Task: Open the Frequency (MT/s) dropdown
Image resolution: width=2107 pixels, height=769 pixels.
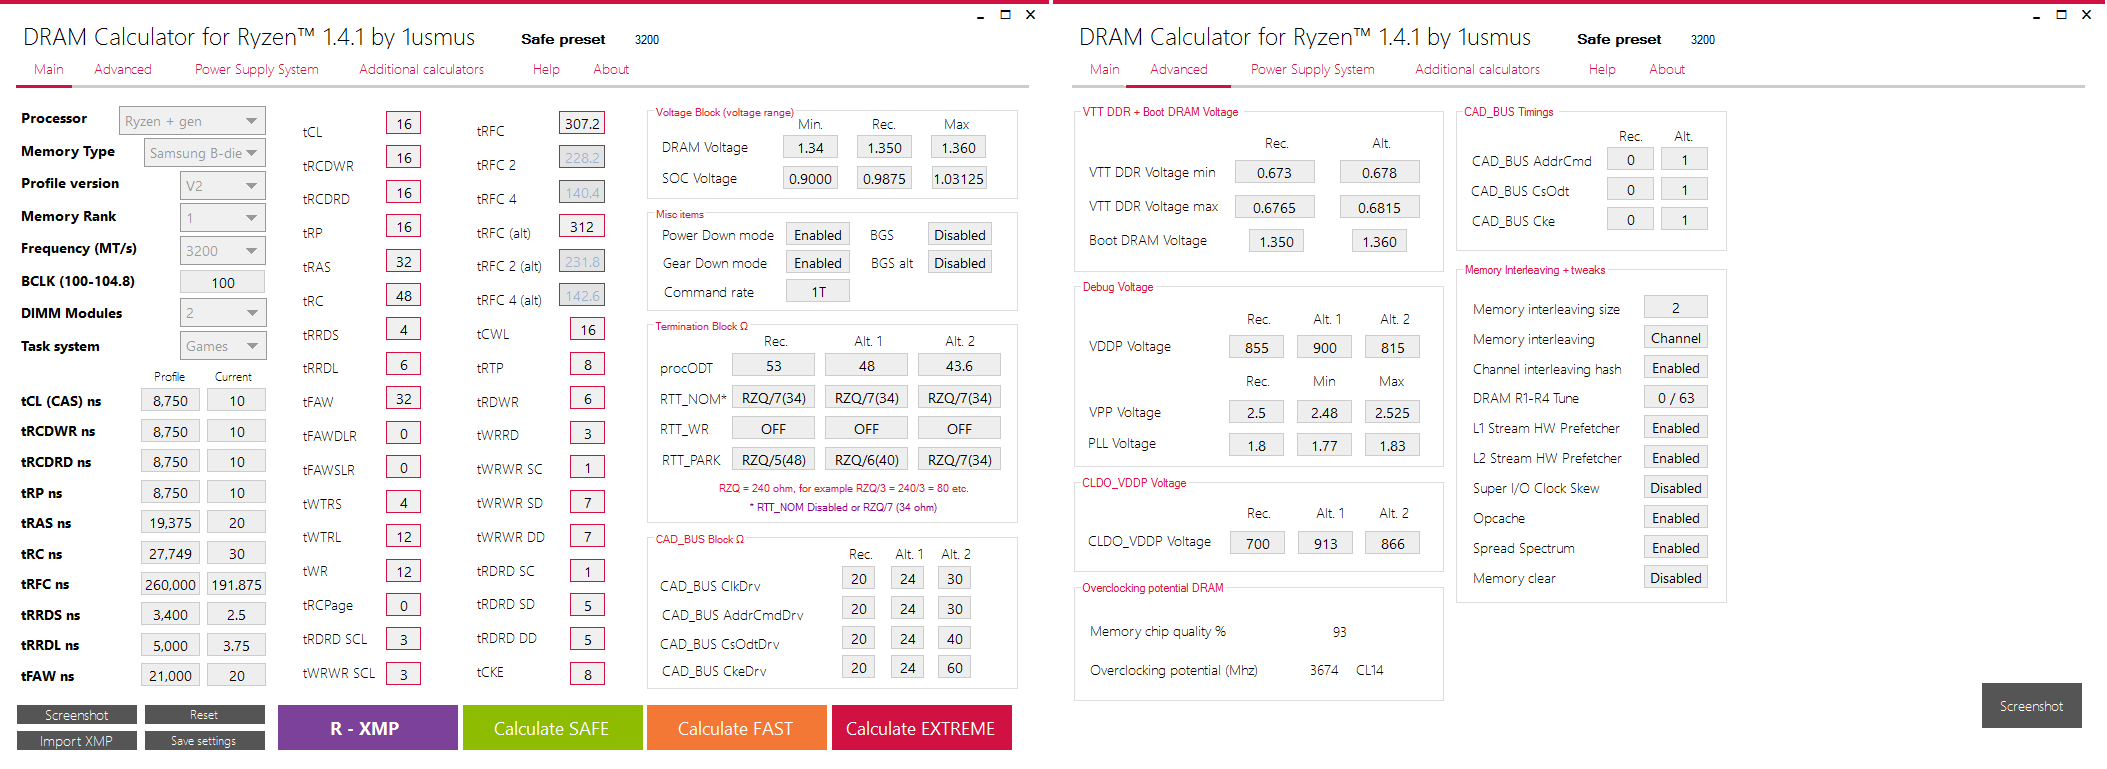Action: tap(223, 251)
